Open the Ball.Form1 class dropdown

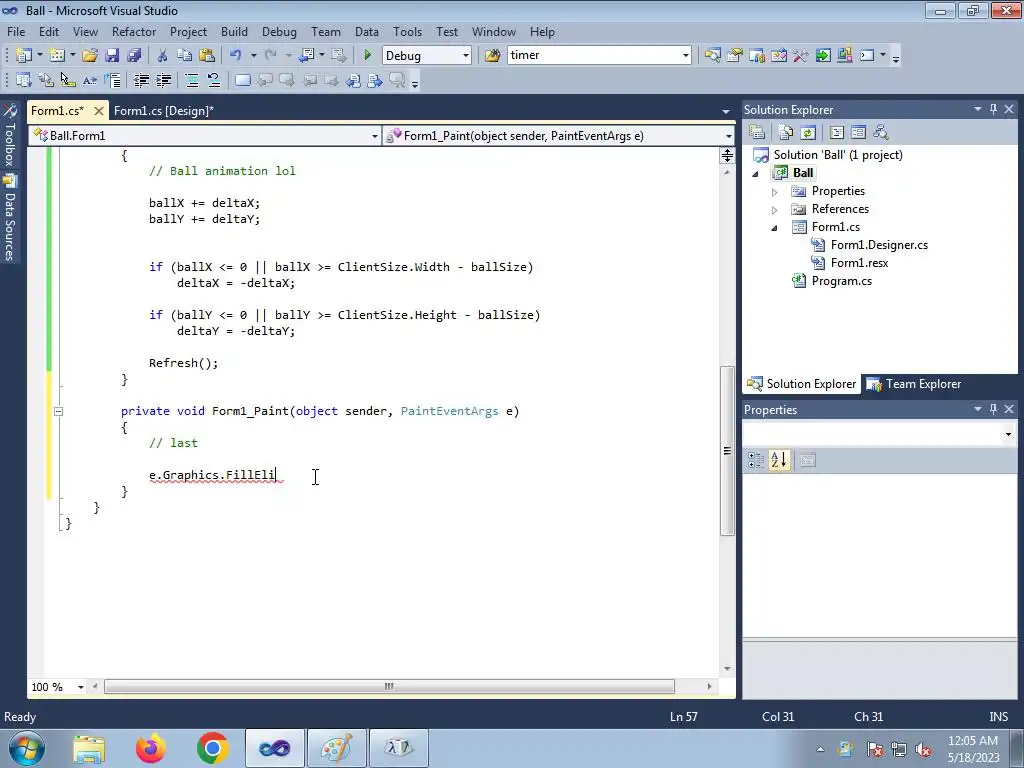coord(374,136)
